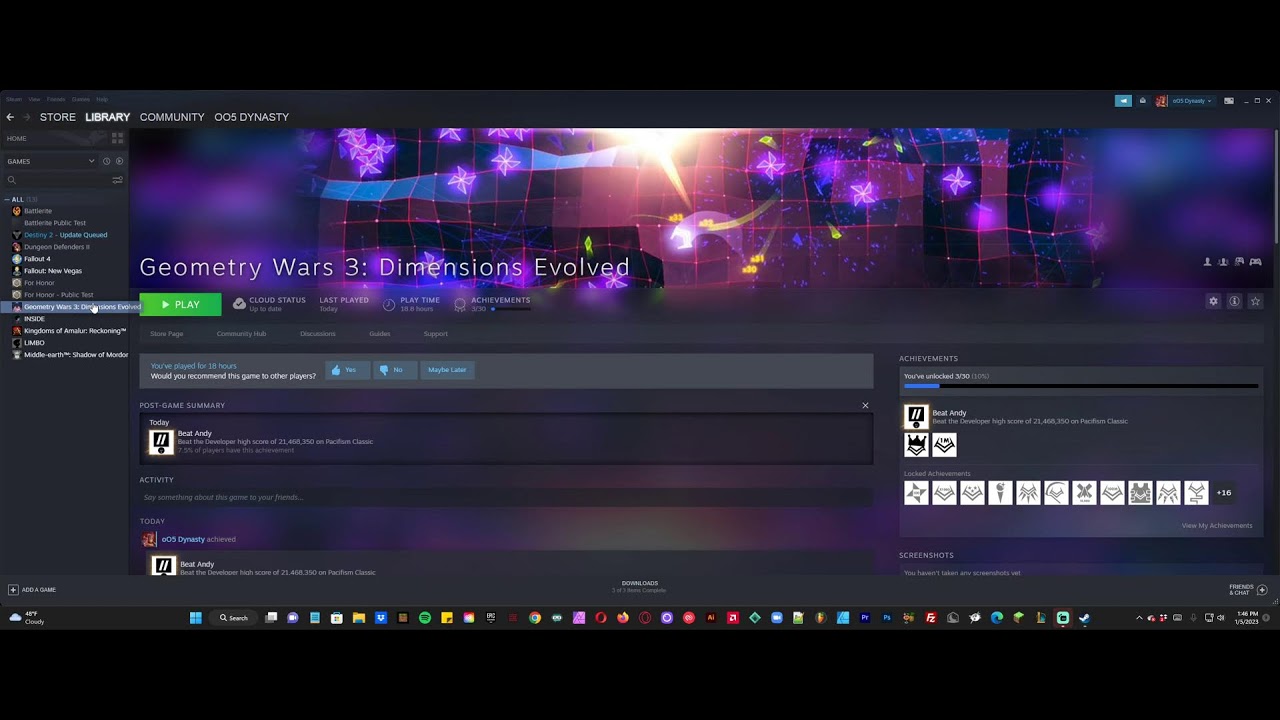Select LIMBO in the game list
The height and width of the screenshot is (720, 1280).
click(34, 343)
